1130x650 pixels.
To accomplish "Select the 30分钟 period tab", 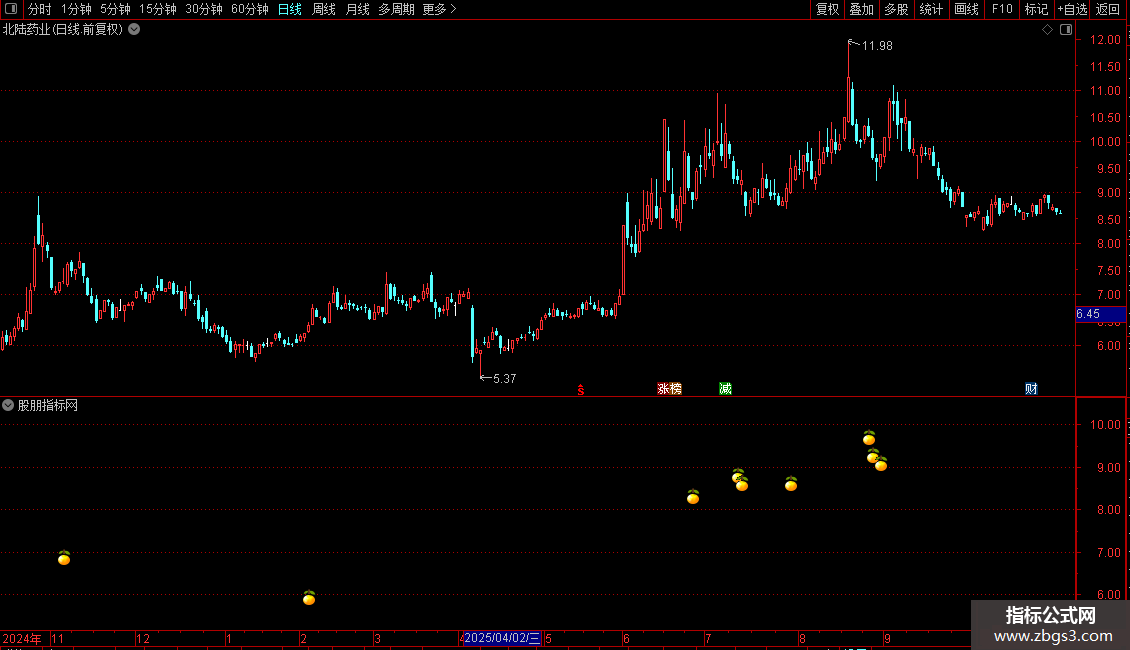I will pos(204,9).
